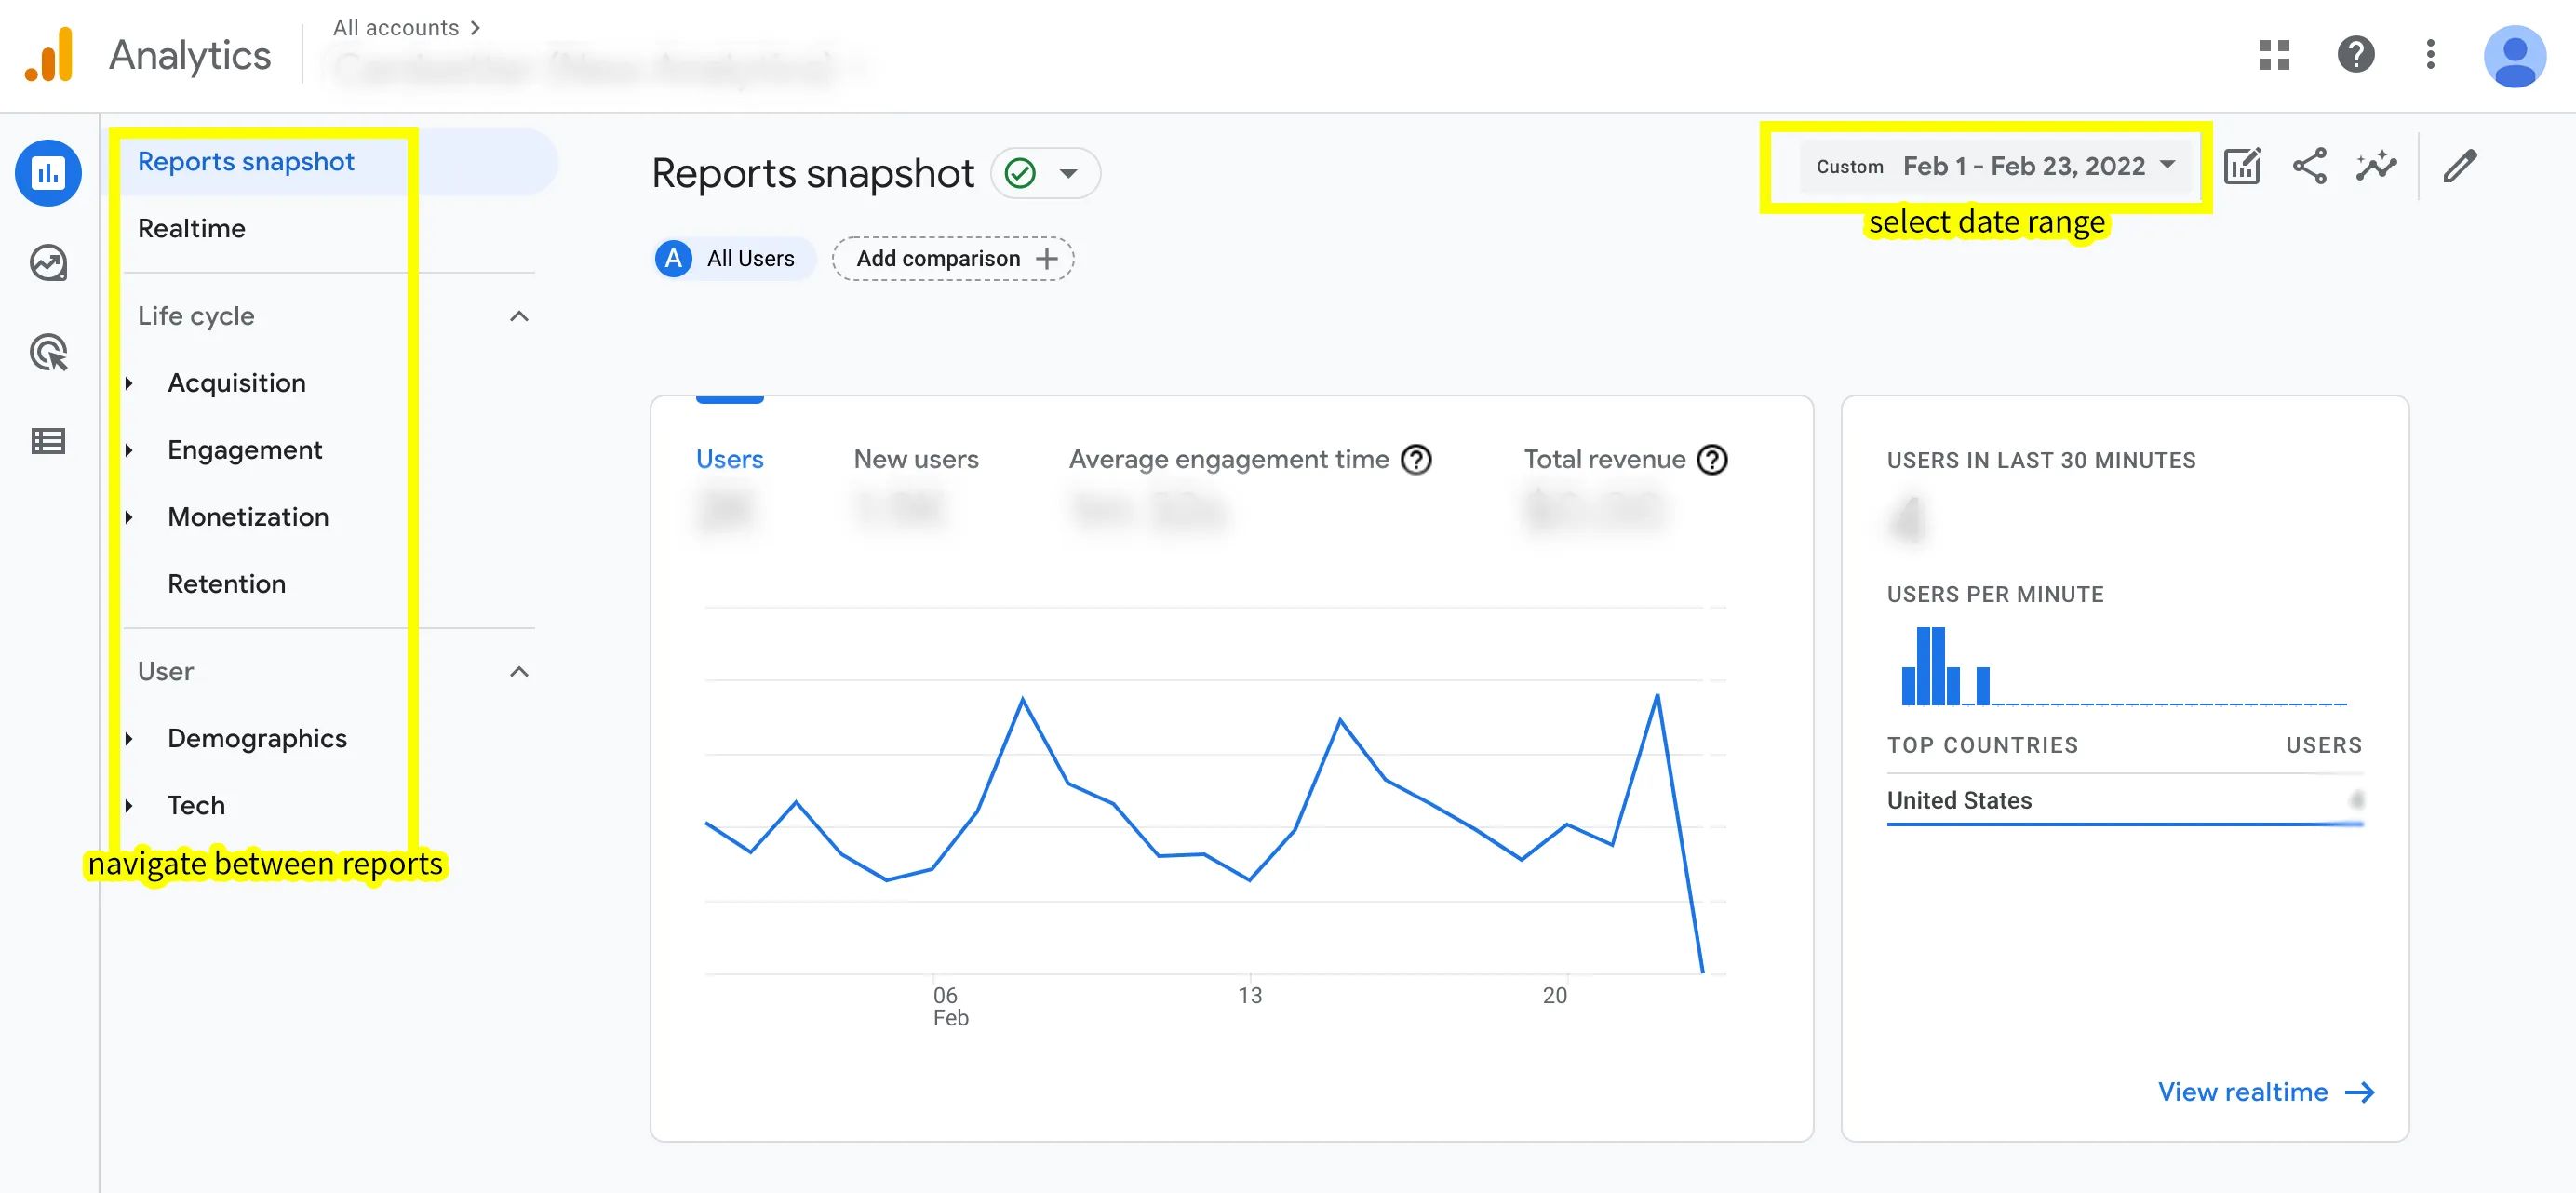2576x1193 pixels.
Task: Switch to the Realtime report
Action: (x=192, y=228)
